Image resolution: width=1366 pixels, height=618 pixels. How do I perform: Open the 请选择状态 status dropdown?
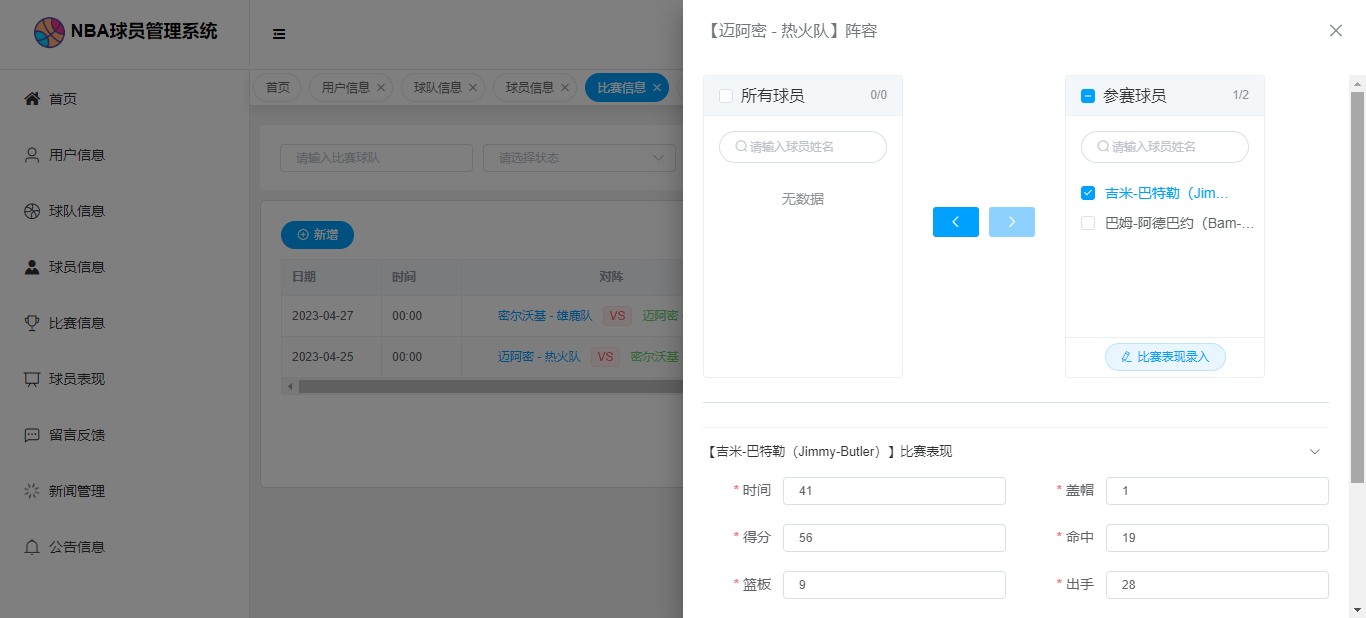pyautogui.click(x=579, y=158)
